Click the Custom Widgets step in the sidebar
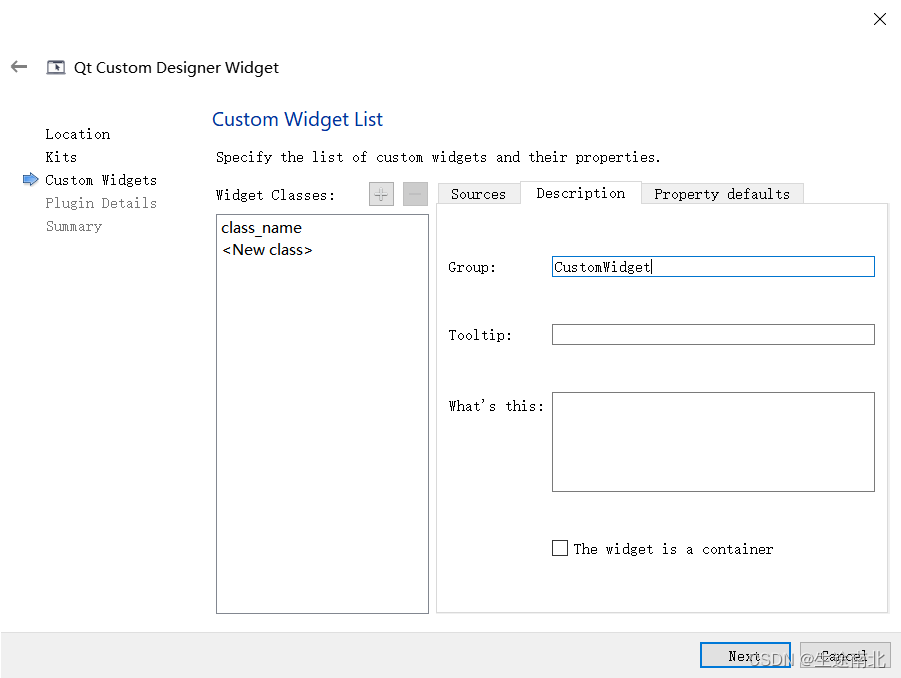Viewport: 901px width, 678px height. (x=101, y=180)
